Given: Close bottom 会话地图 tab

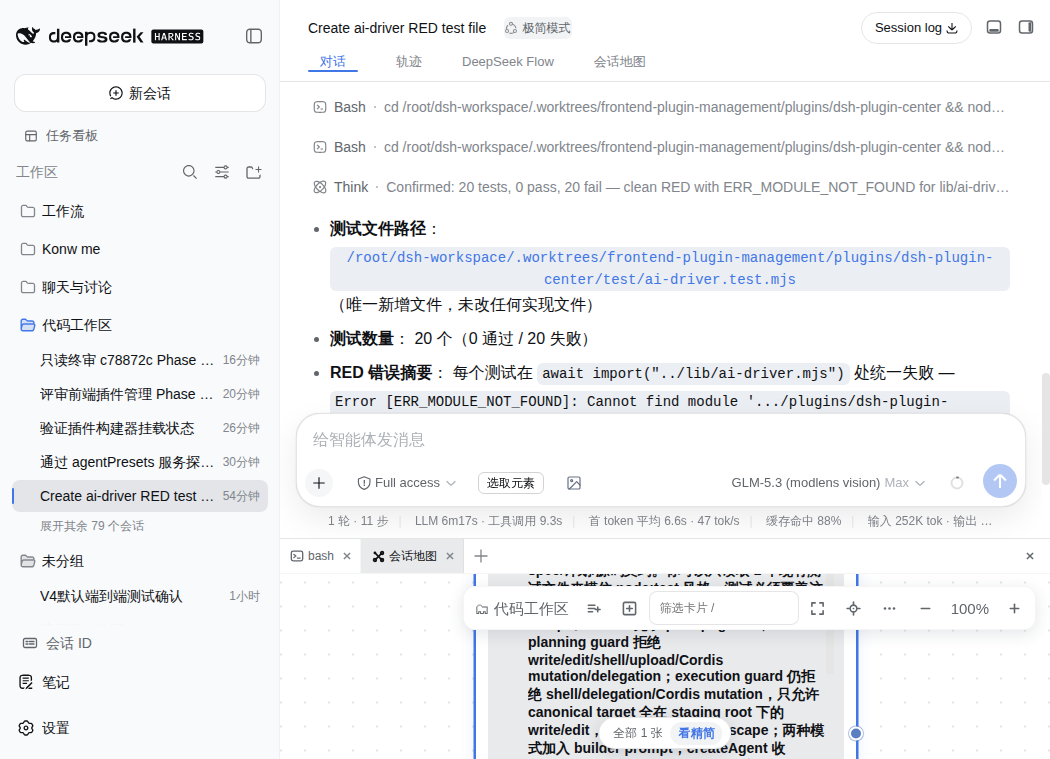Looking at the screenshot, I should point(450,556).
